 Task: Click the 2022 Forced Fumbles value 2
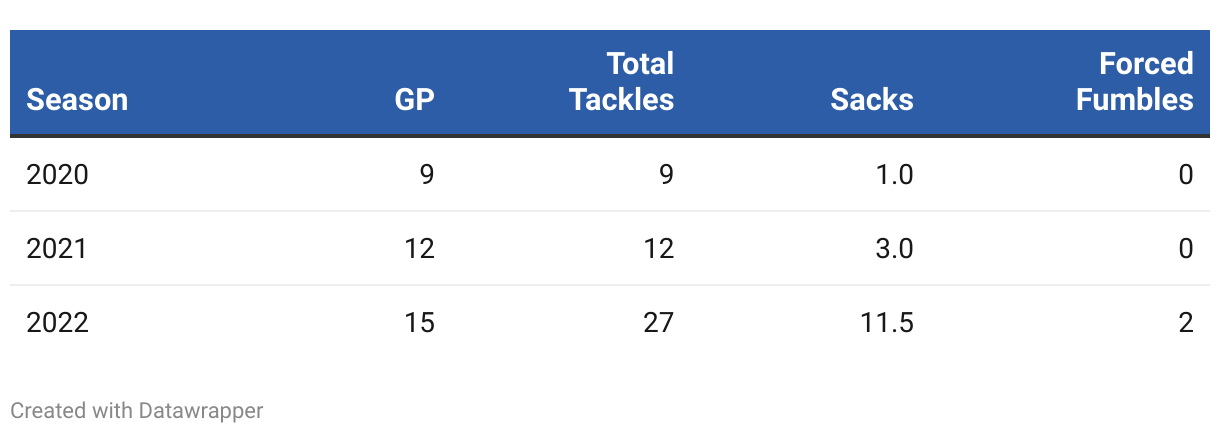(1185, 323)
